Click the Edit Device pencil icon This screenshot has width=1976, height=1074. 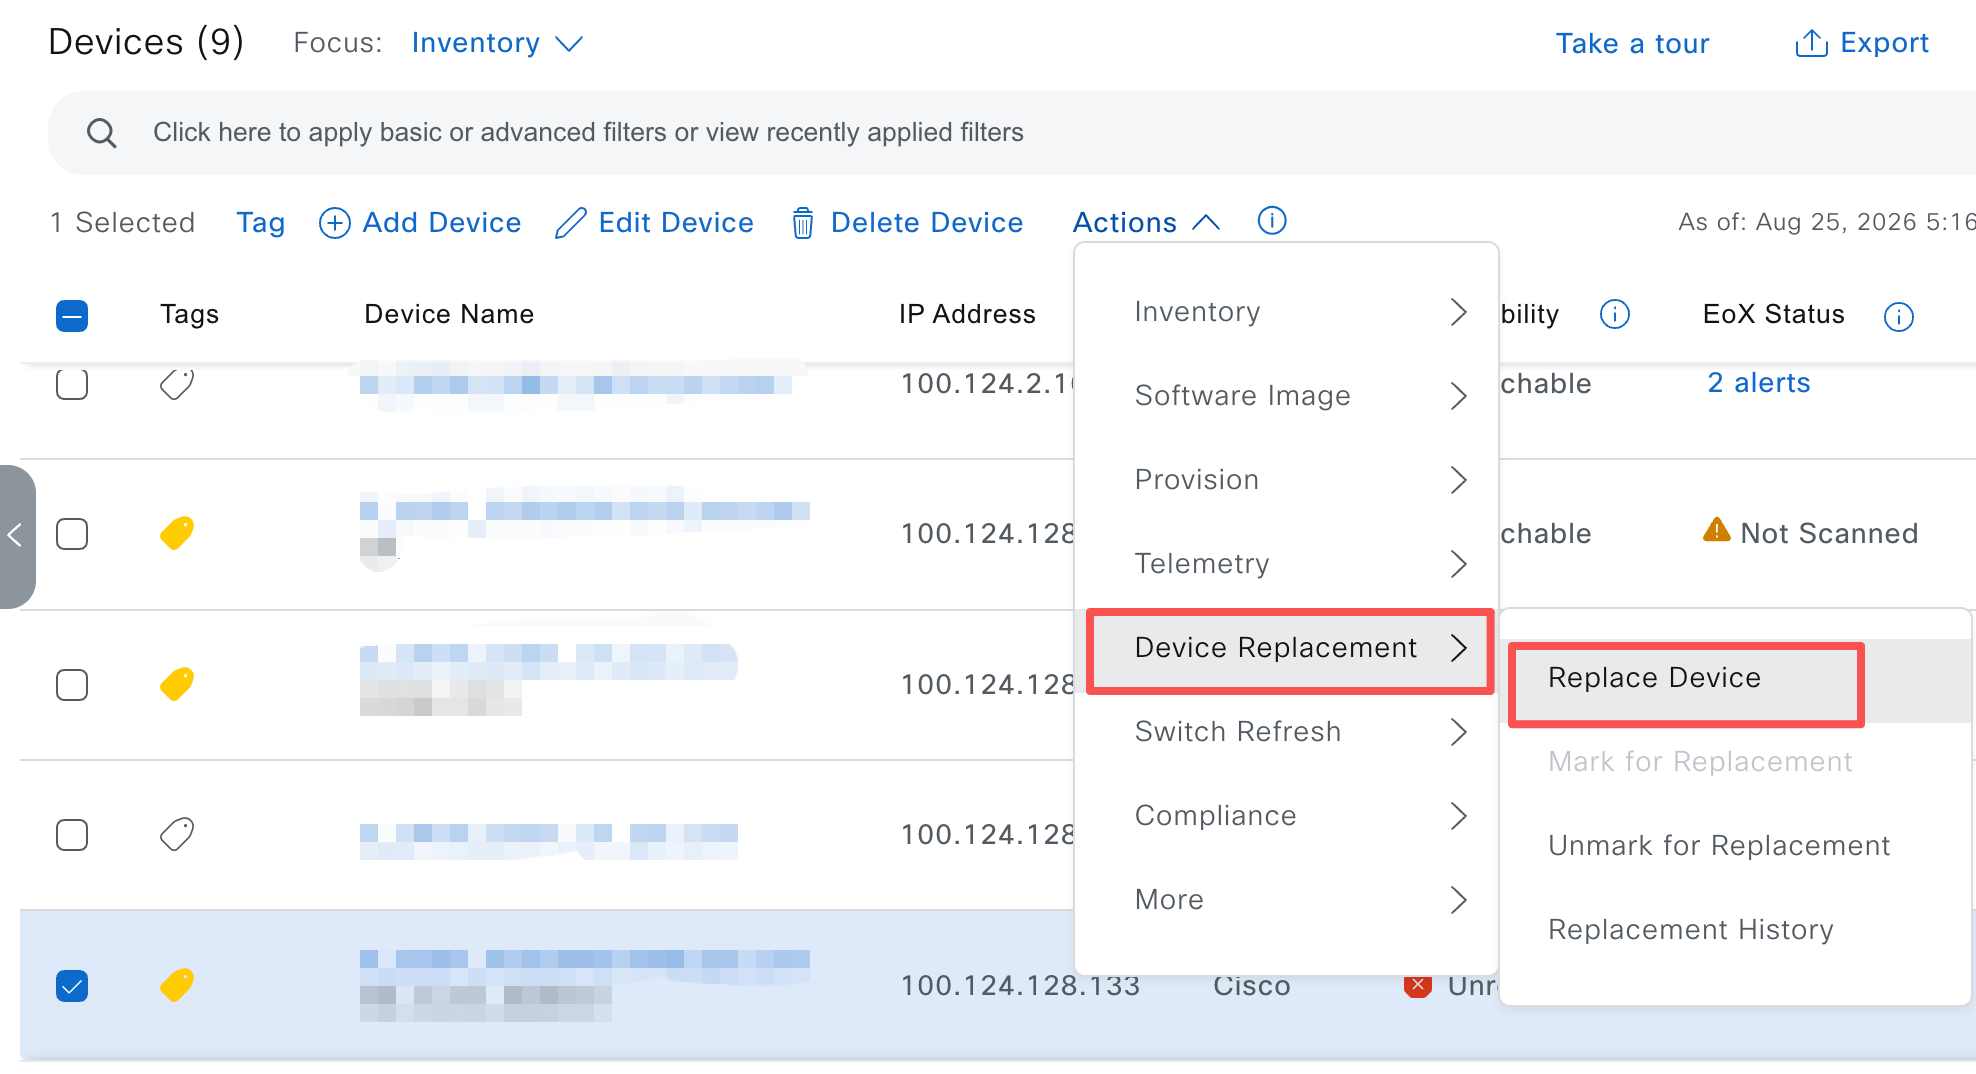(x=570, y=223)
